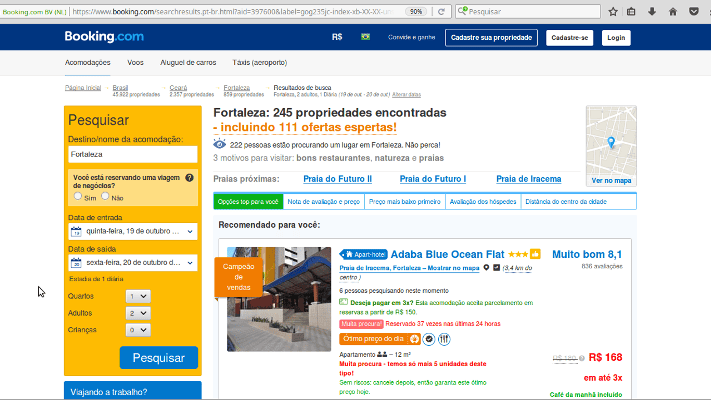Click the 90% zoom indicator in address bar

(416, 12)
